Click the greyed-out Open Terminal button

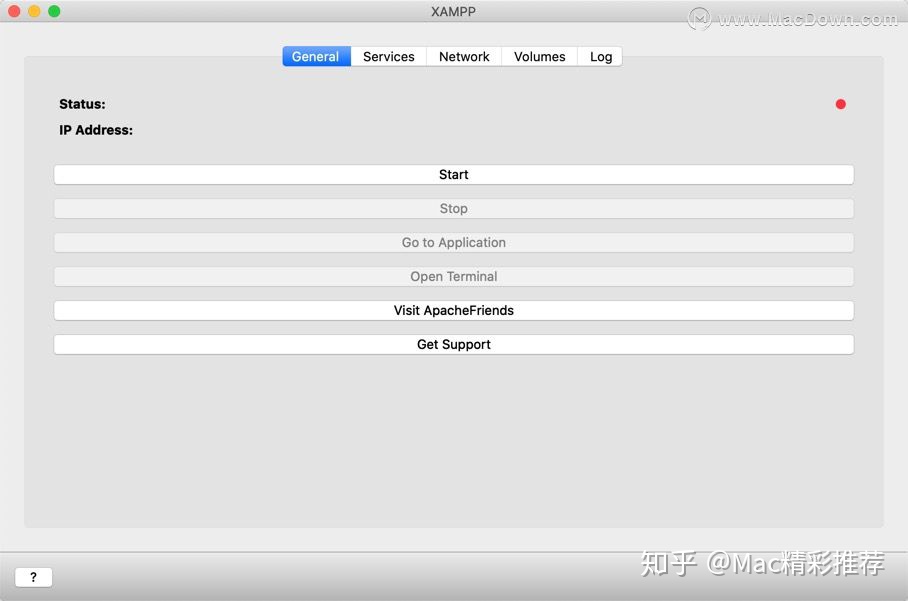tap(453, 277)
